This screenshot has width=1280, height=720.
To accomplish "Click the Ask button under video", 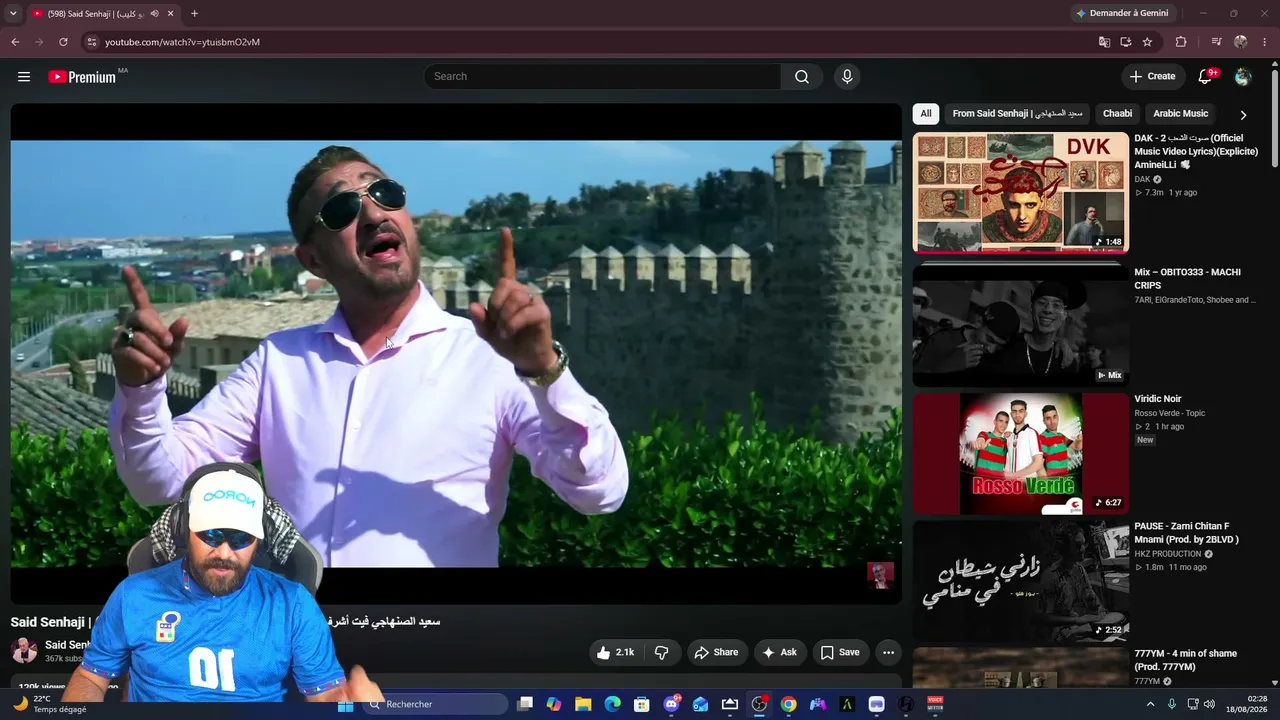I will point(779,653).
